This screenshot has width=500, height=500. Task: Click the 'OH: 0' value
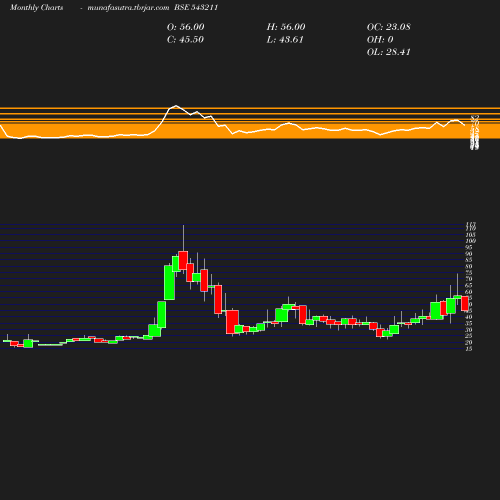380,39
